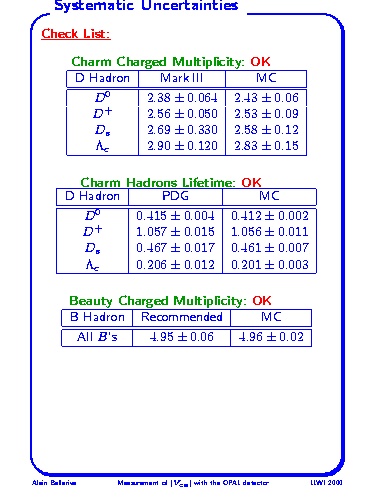This screenshot has width=375, height=500.
Task: Select the Recommended value 4.95 ± 0.06
Action: tap(182, 337)
